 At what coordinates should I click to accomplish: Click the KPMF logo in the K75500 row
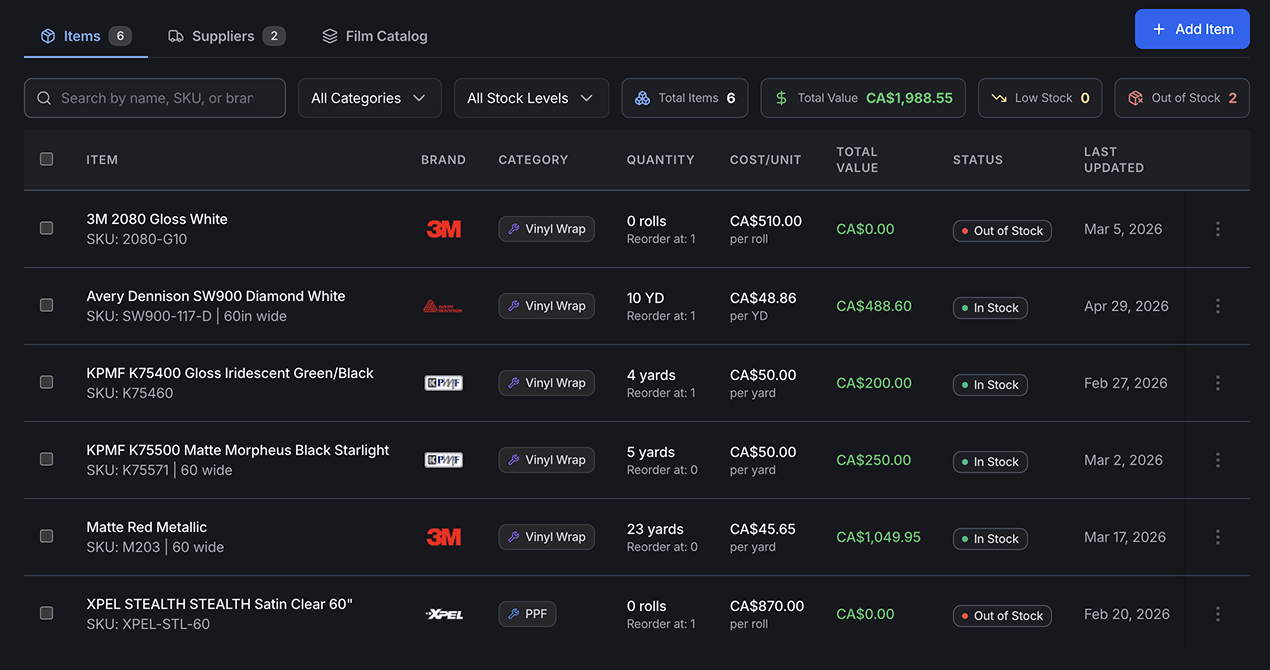point(443,460)
